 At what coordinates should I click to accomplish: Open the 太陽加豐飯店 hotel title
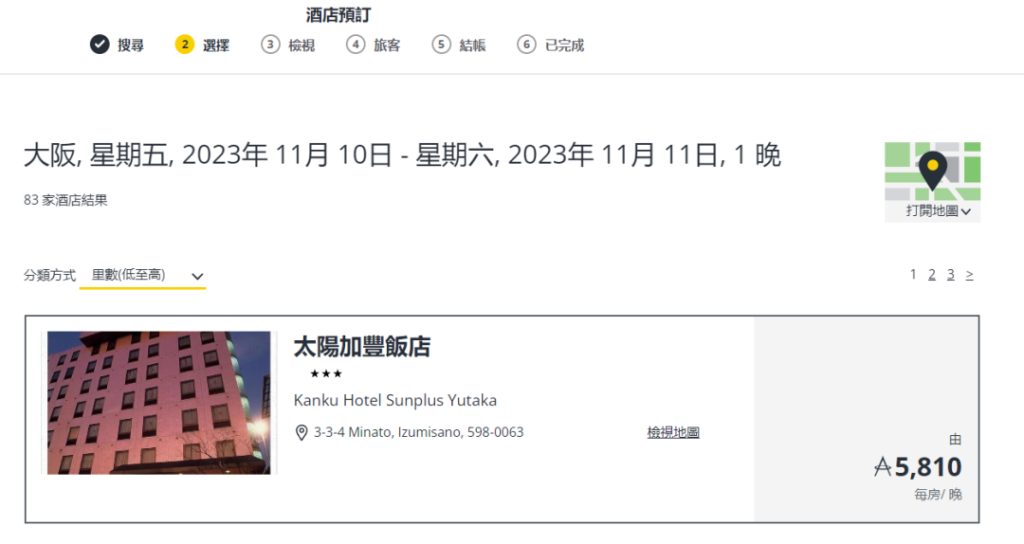point(362,347)
